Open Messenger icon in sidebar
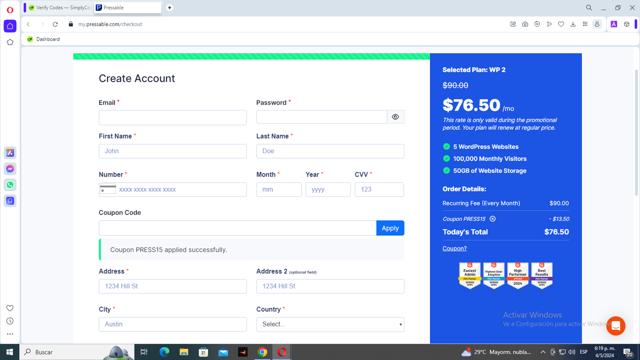 [10, 169]
